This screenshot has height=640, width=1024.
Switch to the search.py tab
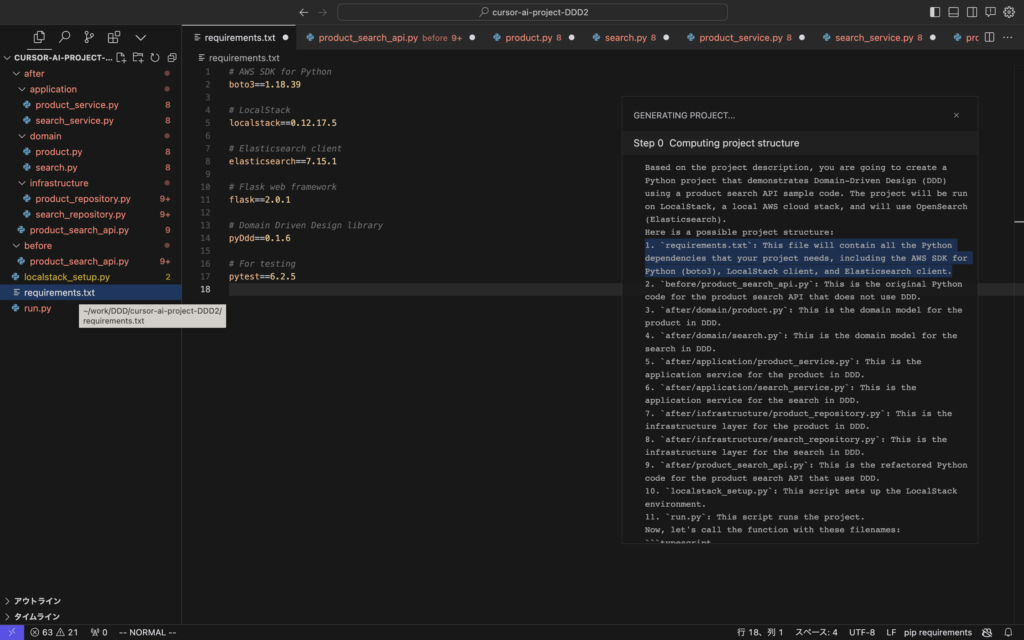(630, 37)
